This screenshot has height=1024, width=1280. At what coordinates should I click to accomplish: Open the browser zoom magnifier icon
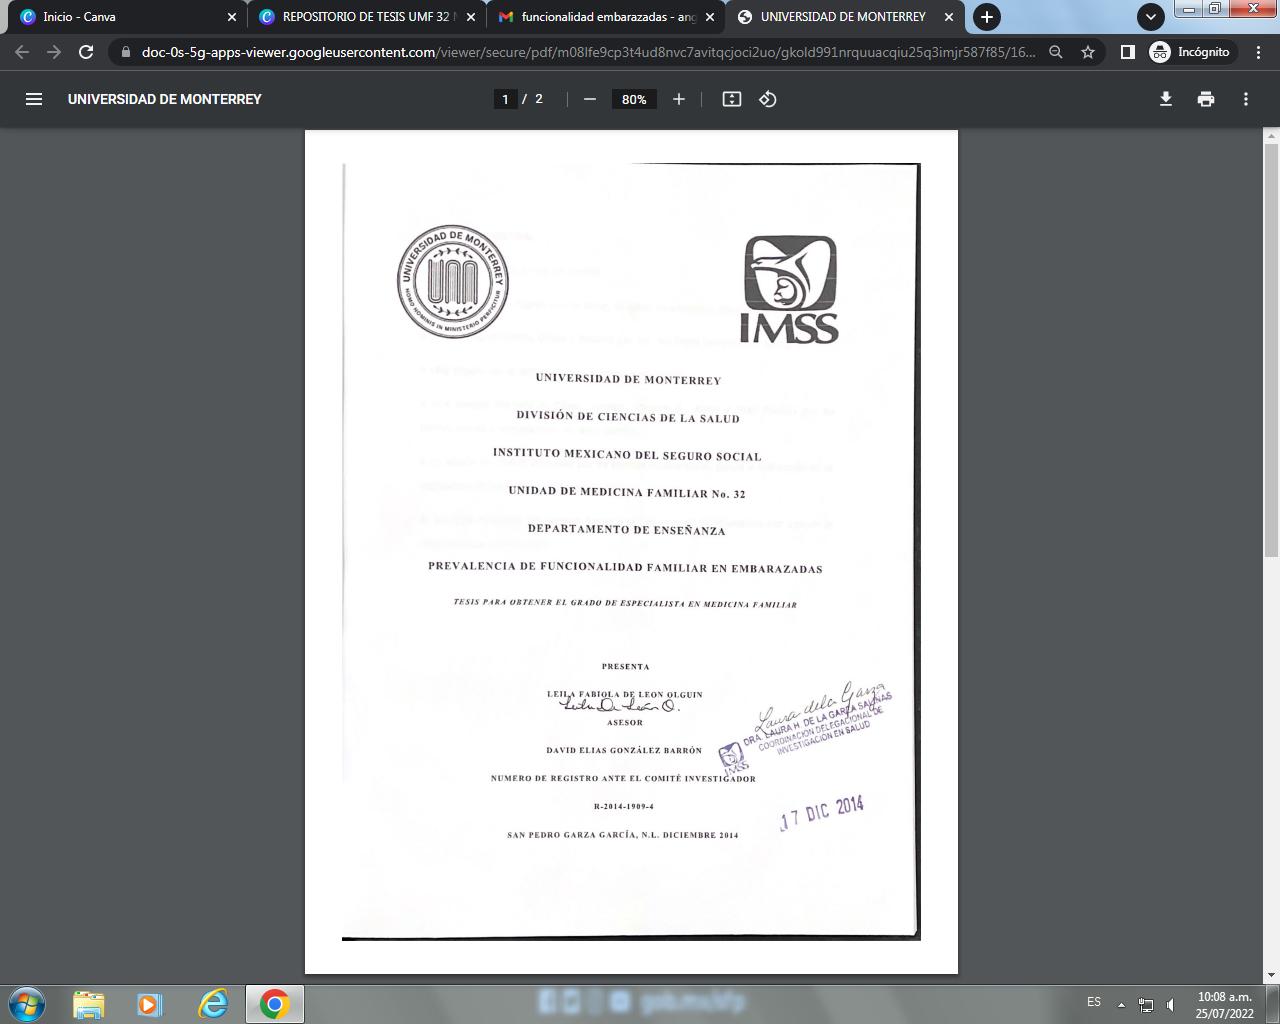click(1055, 52)
